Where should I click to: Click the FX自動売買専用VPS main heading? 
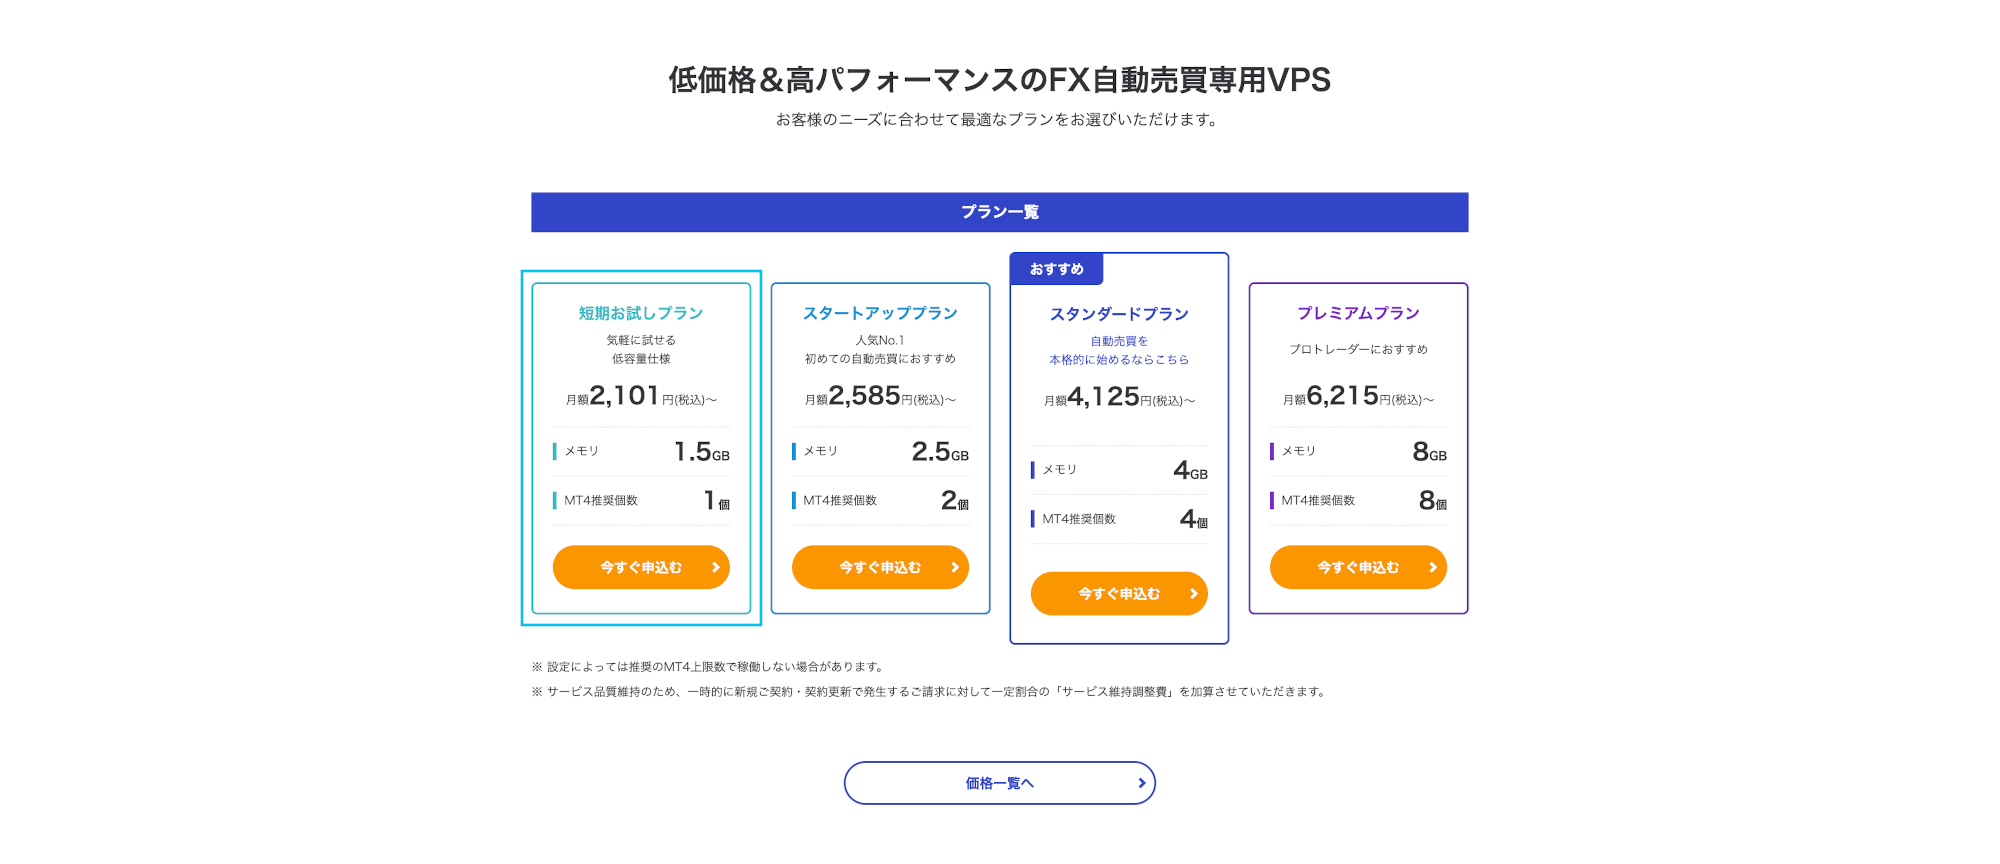coord(999,80)
